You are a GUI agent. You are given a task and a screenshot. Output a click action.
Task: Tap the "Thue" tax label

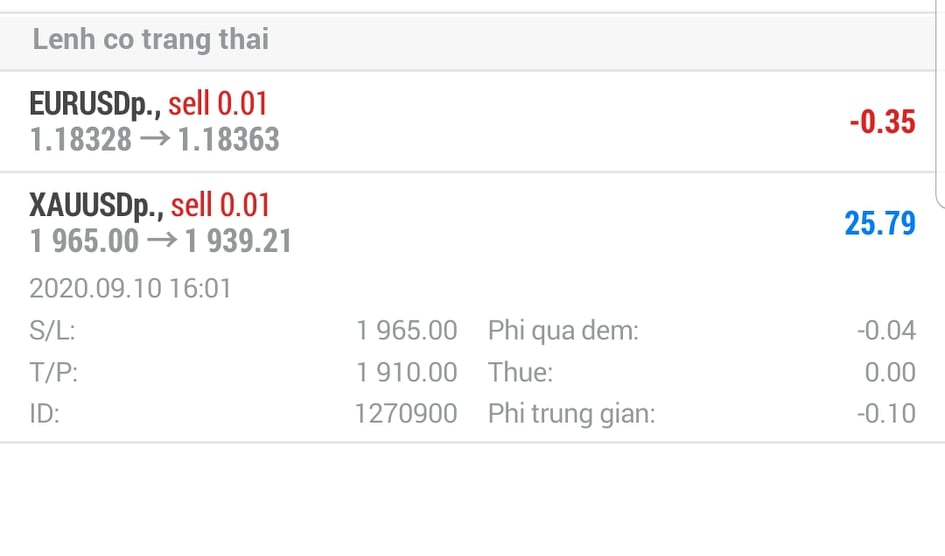click(x=520, y=372)
